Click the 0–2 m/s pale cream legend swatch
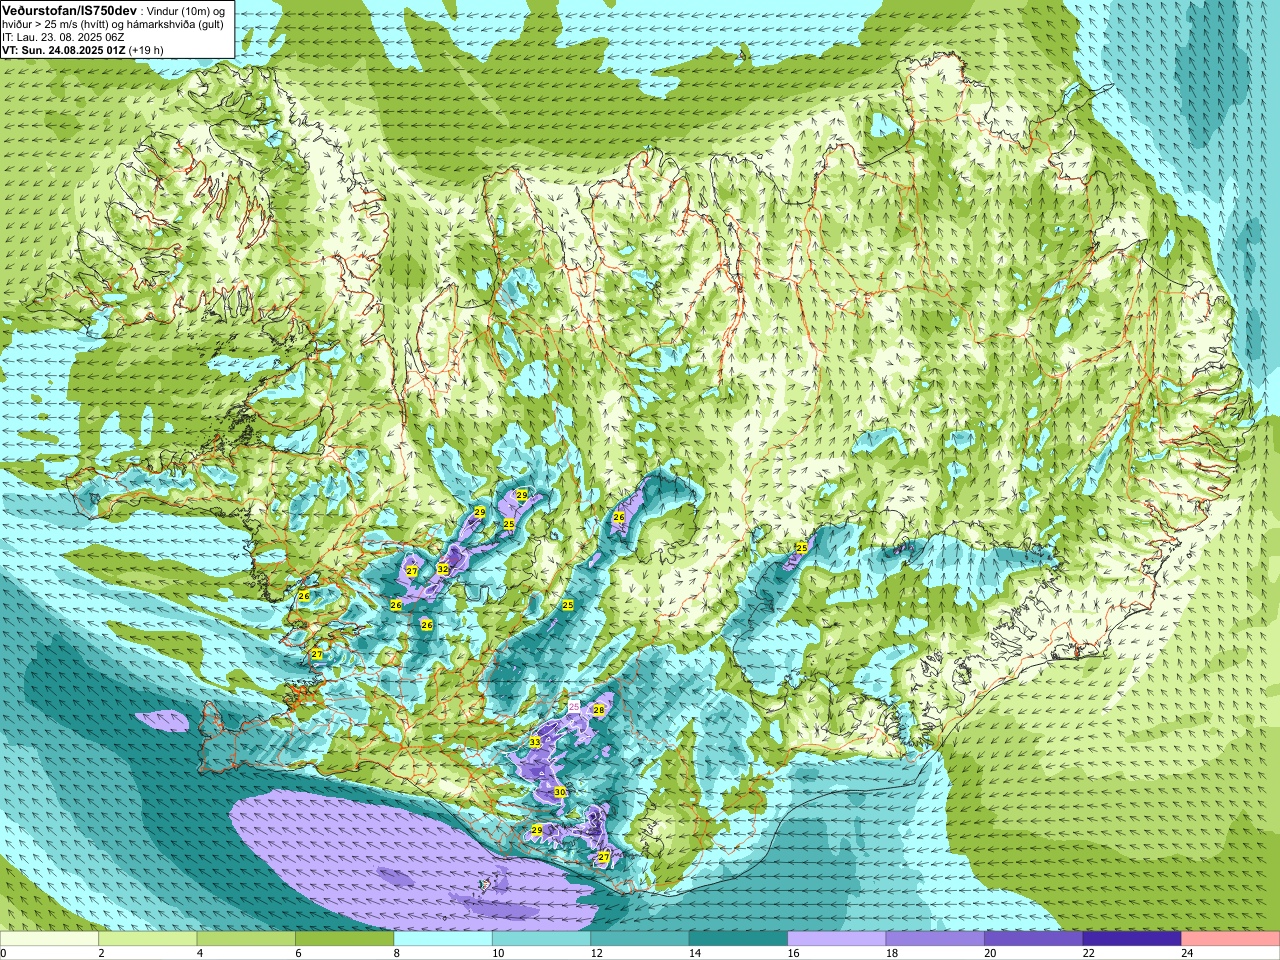This screenshot has height=960, width=1280. click(49, 939)
